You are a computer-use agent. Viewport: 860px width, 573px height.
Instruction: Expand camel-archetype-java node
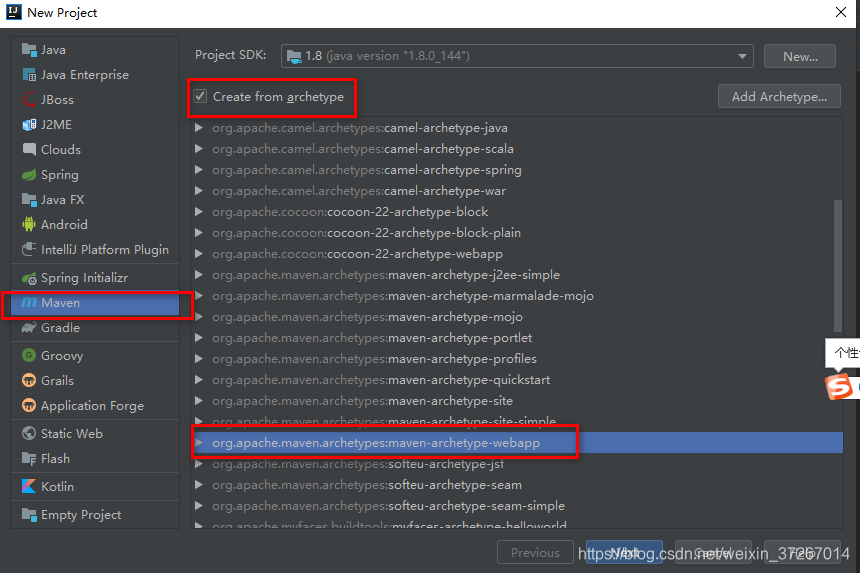pos(199,128)
